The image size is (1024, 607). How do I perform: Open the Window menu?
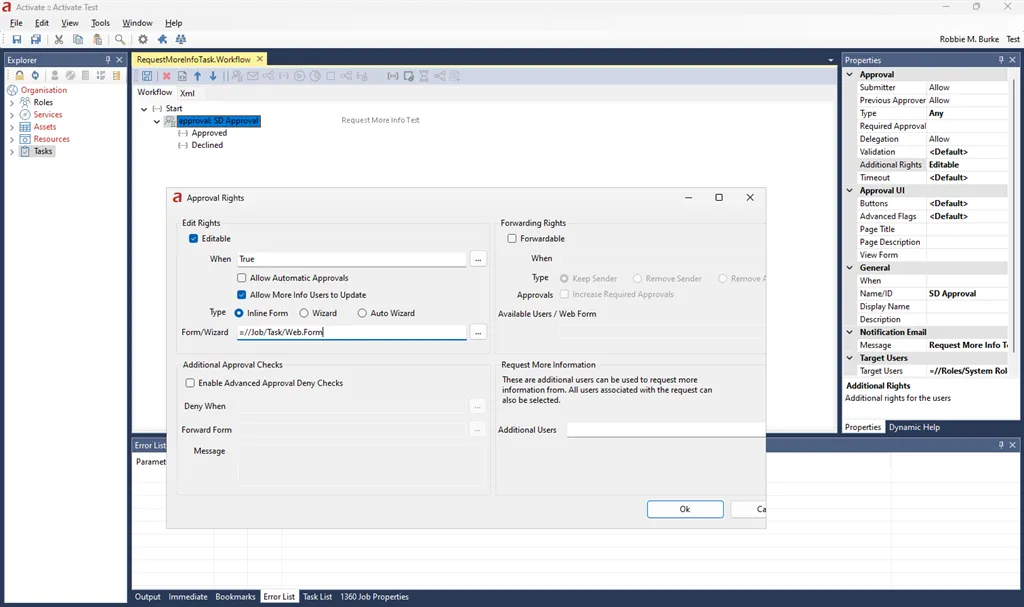pos(137,23)
